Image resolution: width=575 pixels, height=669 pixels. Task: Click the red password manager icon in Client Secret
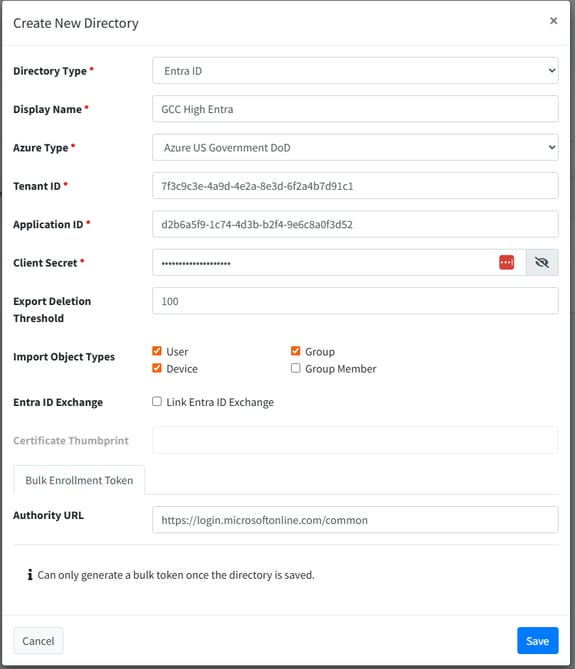(506, 262)
